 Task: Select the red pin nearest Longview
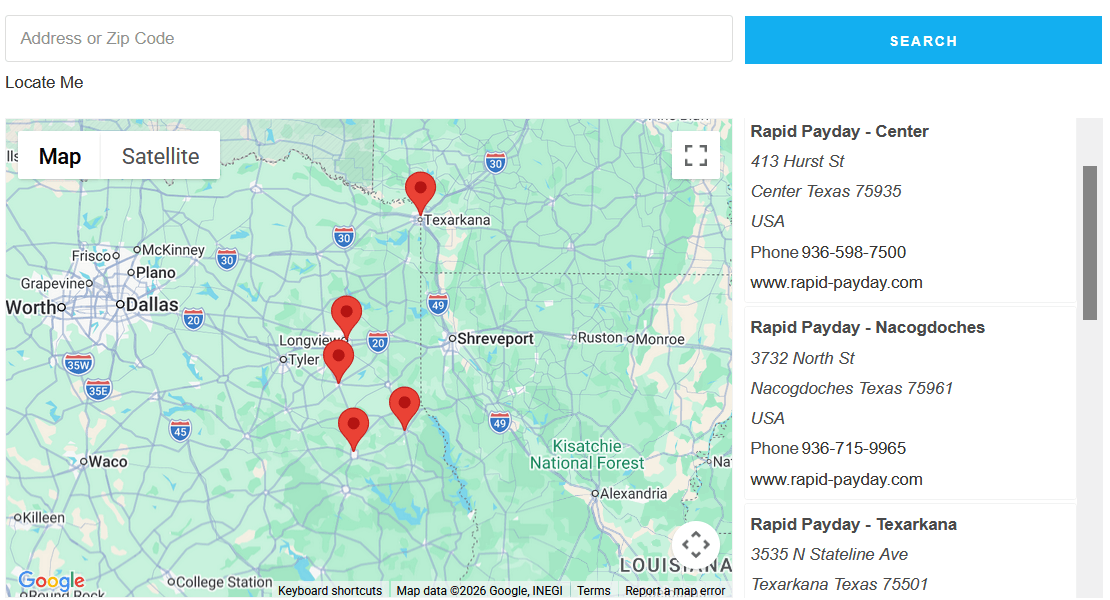click(x=347, y=316)
